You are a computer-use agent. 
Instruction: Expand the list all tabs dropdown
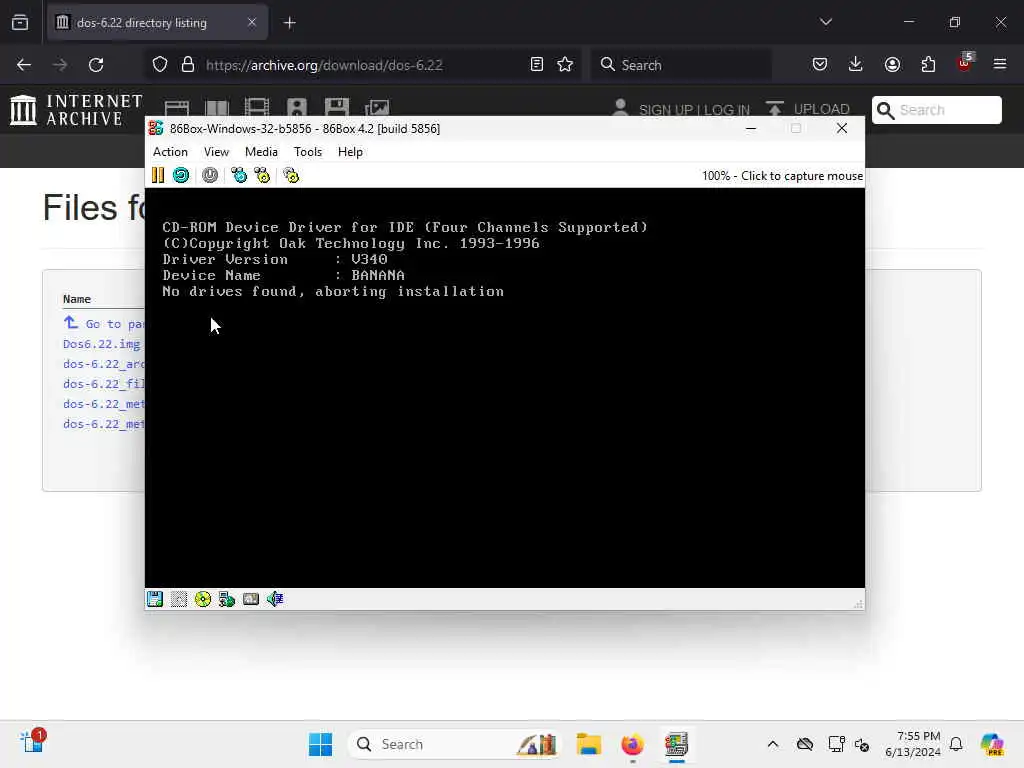pos(826,22)
